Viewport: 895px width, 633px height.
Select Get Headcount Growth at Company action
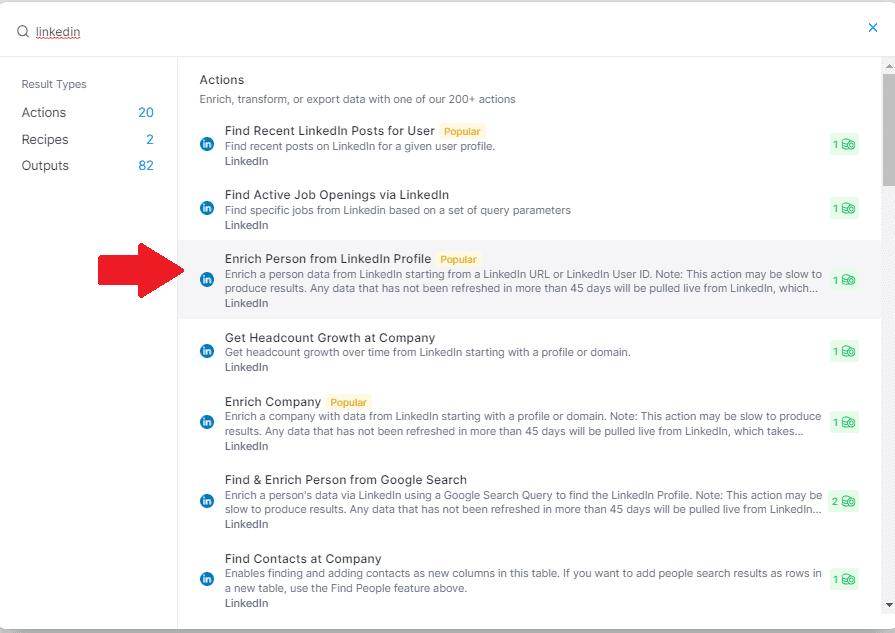(x=330, y=337)
